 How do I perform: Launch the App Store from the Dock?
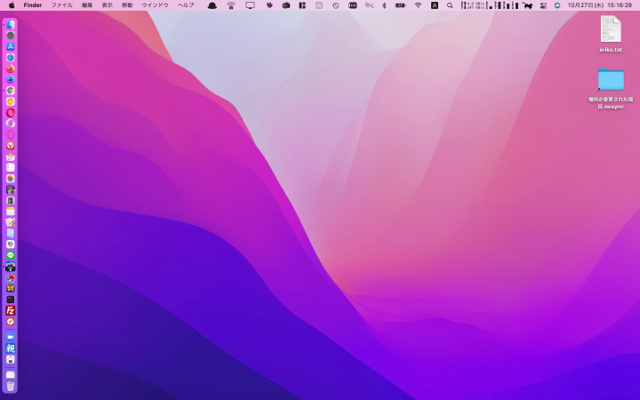(10, 47)
